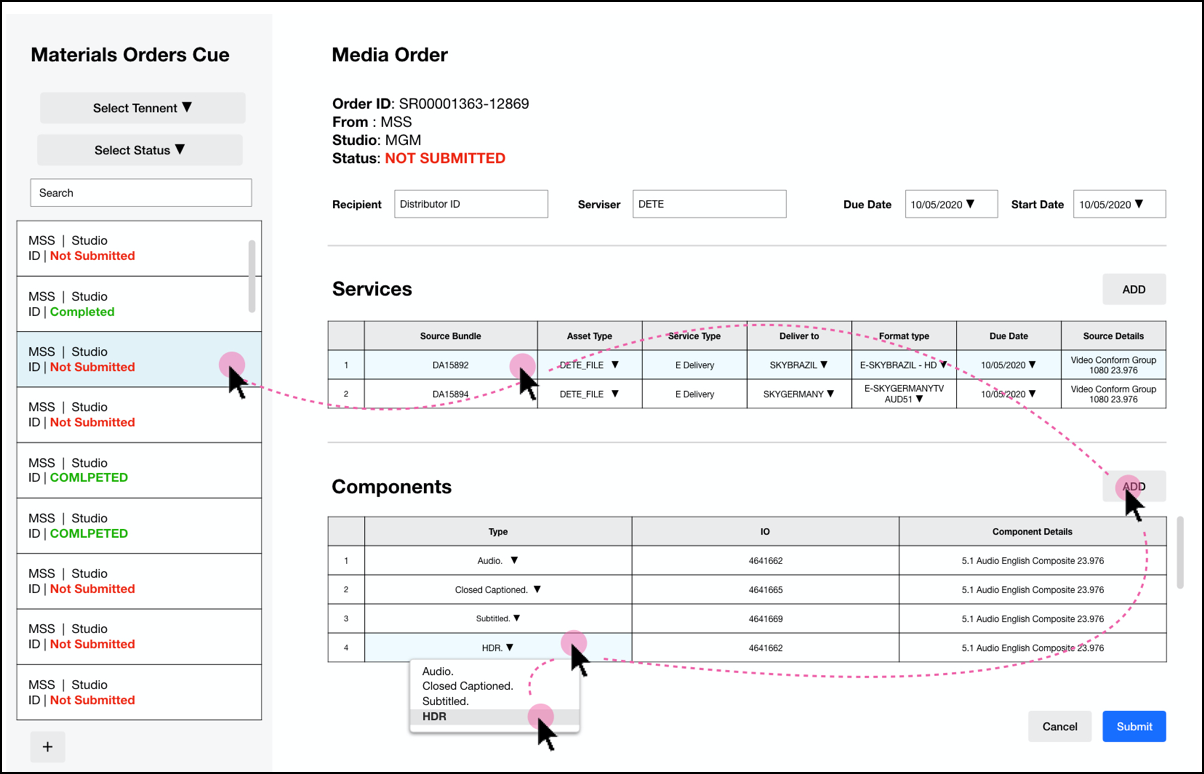Click the Serviser input field
Image resolution: width=1204 pixels, height=774 pixels.
click(709, 204)
